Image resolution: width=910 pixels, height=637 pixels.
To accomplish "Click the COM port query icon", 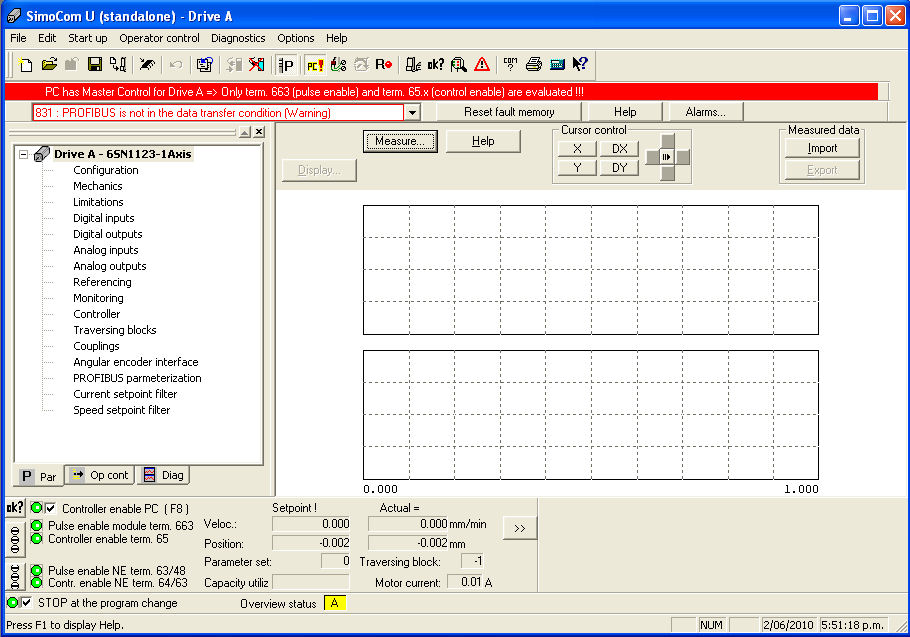I will coord(511,64).
